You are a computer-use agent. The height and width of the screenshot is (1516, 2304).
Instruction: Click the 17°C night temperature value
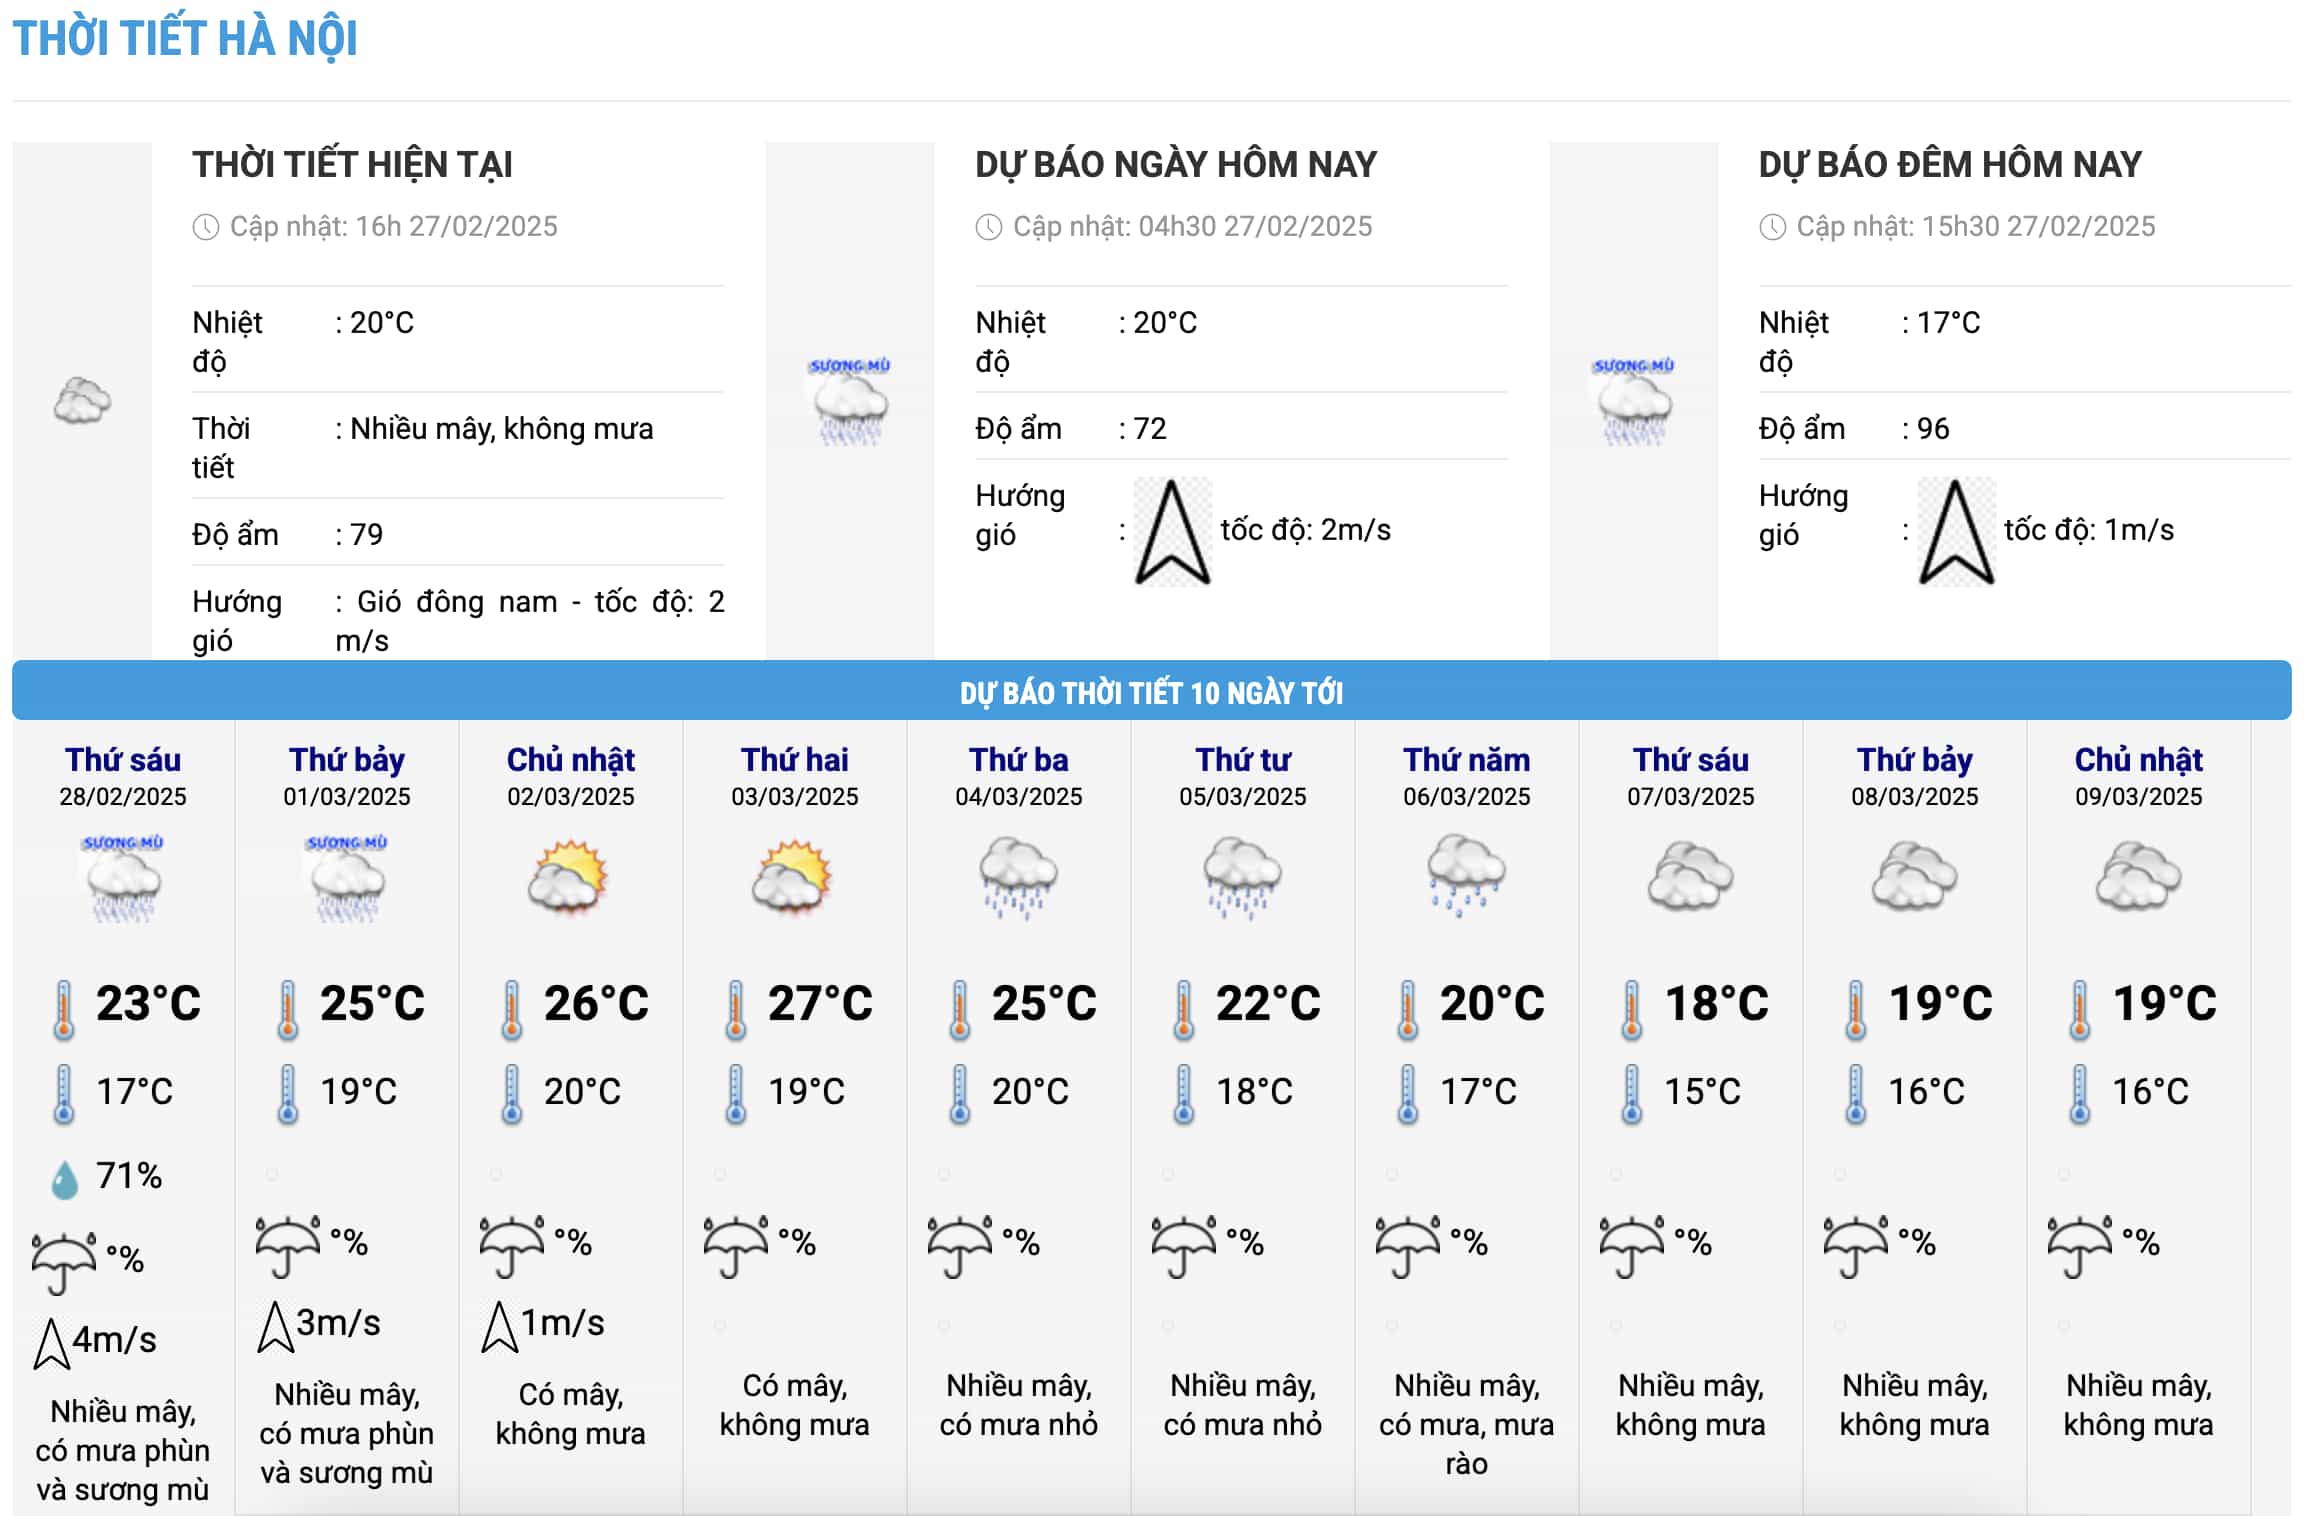[x=1948, y=323]
